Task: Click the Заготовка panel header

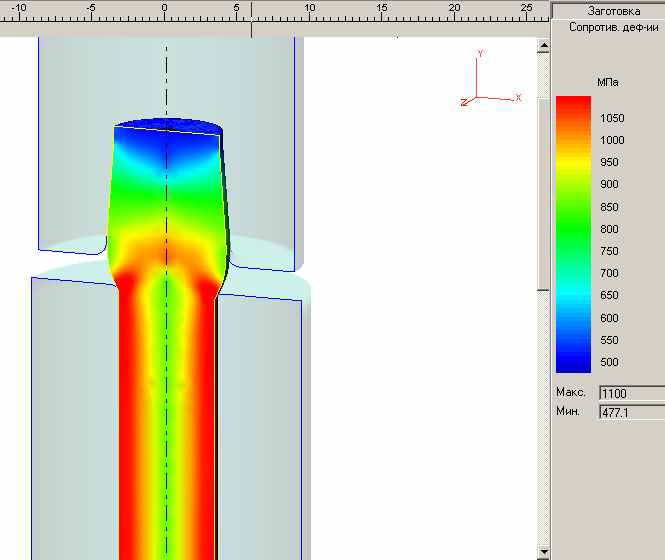Action: click(x=609, y=11)
